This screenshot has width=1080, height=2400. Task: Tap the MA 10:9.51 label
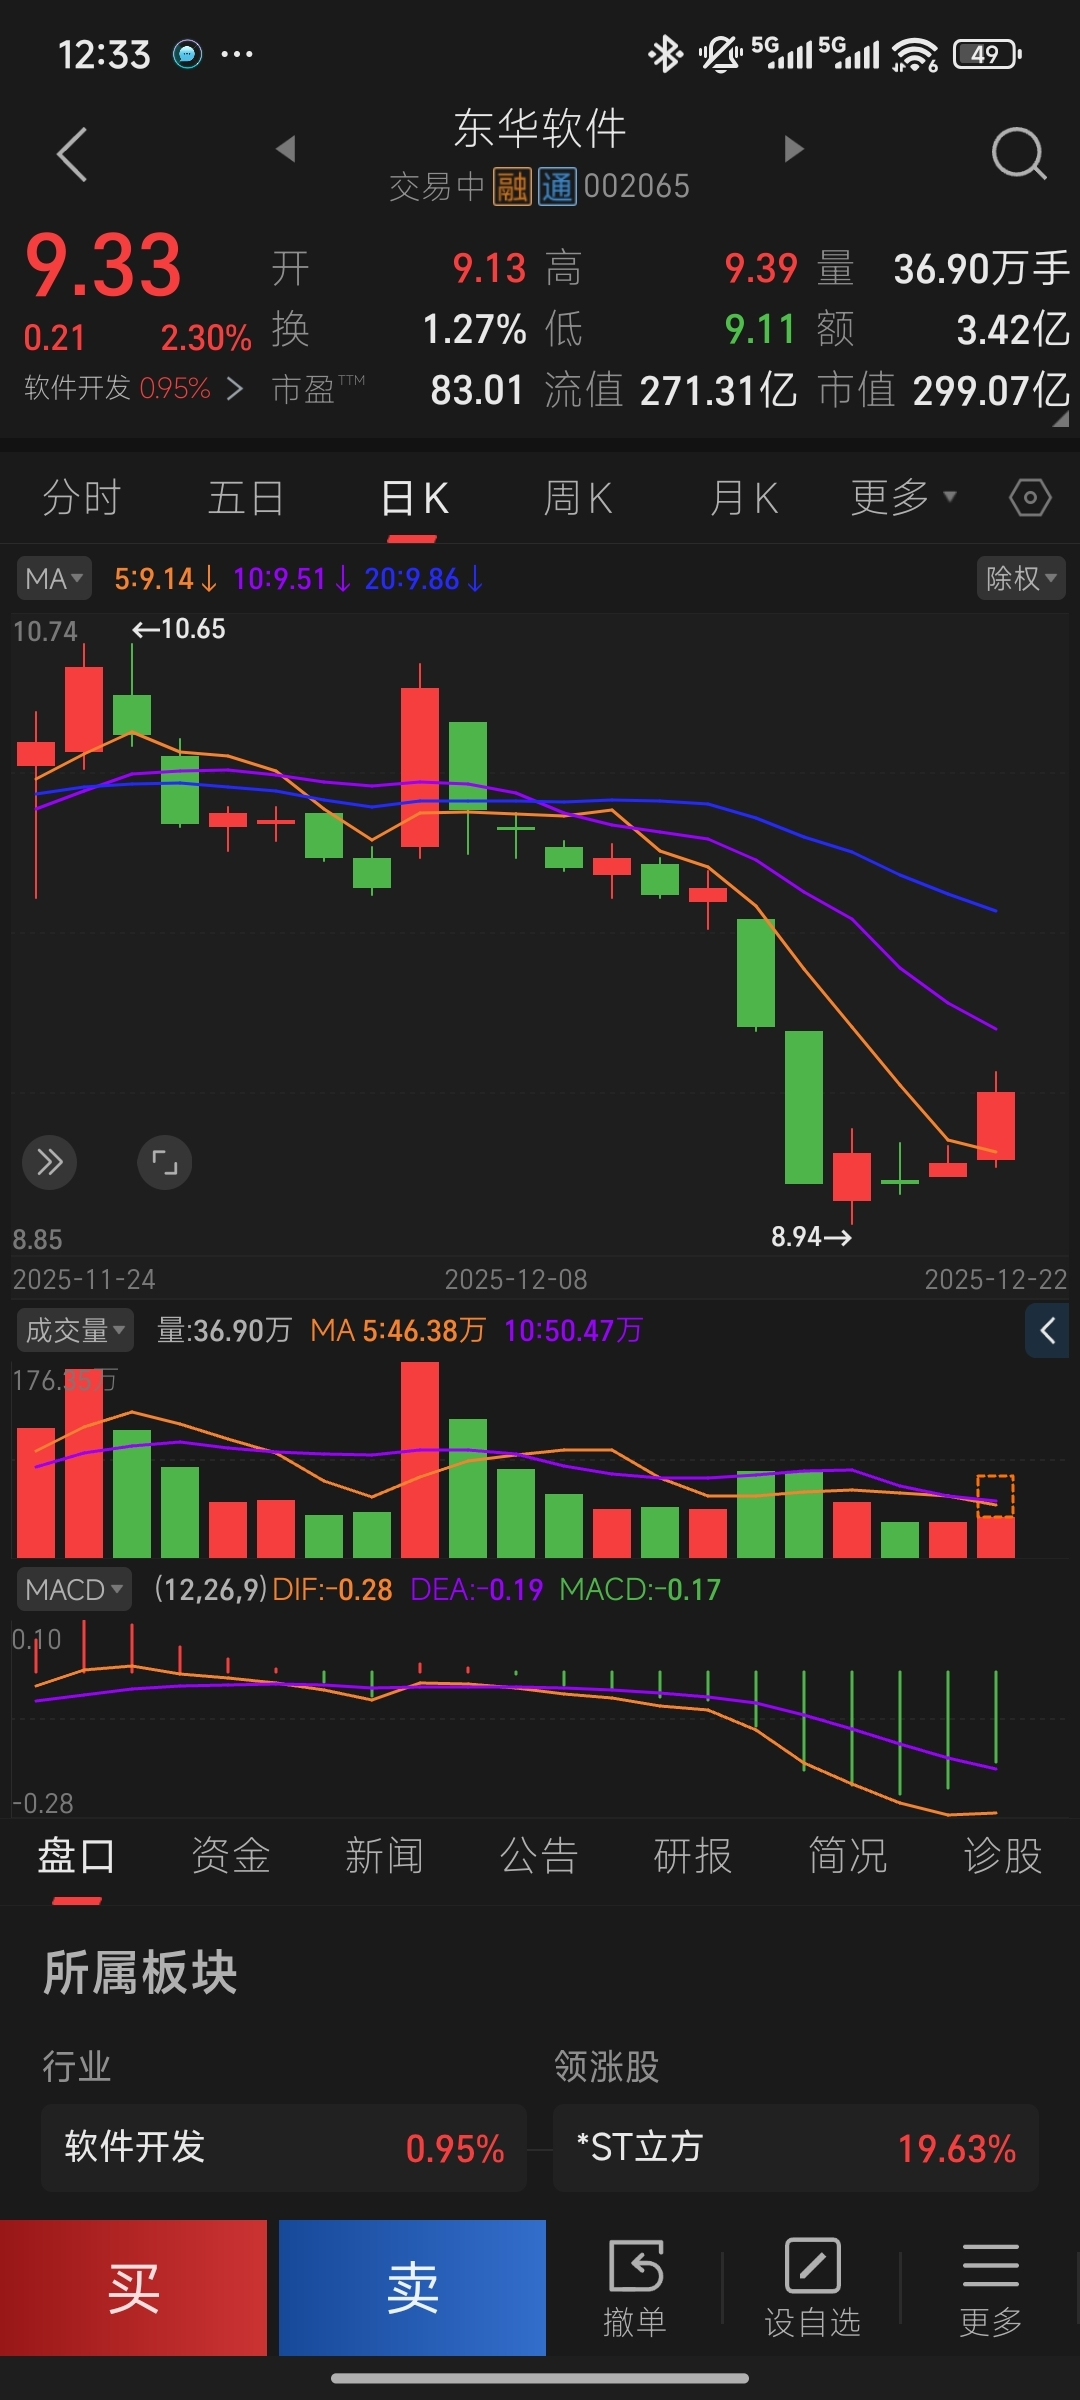coord(292,578)
